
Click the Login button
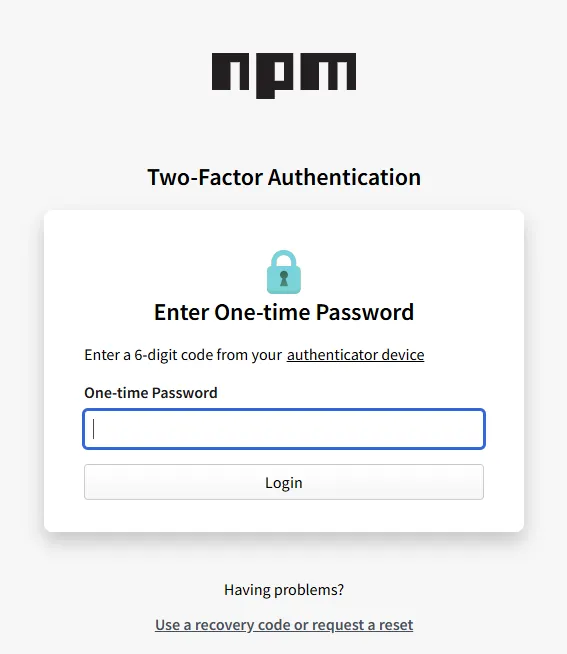(284, 482)
